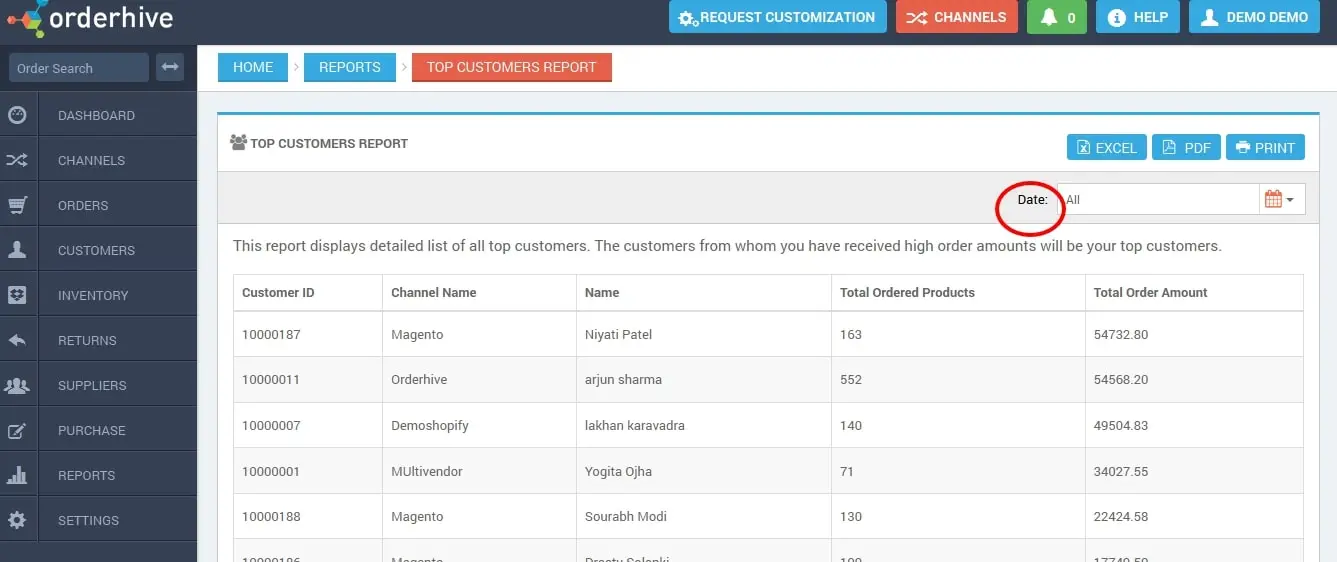This screenshot has width=1337, height=562.
Task: Click the Returns arrow icon in sidebar
Action: tap(17, 340)
